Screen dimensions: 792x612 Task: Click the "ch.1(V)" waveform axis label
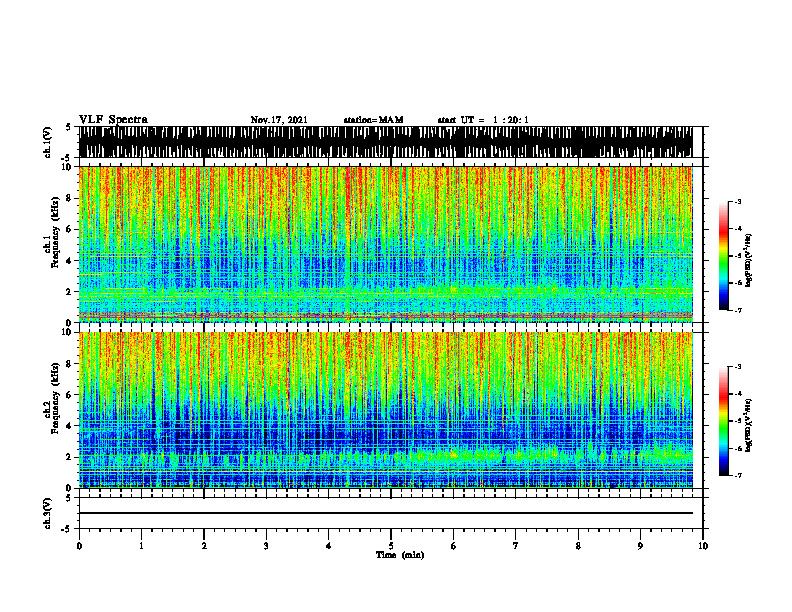coord(48,142)
